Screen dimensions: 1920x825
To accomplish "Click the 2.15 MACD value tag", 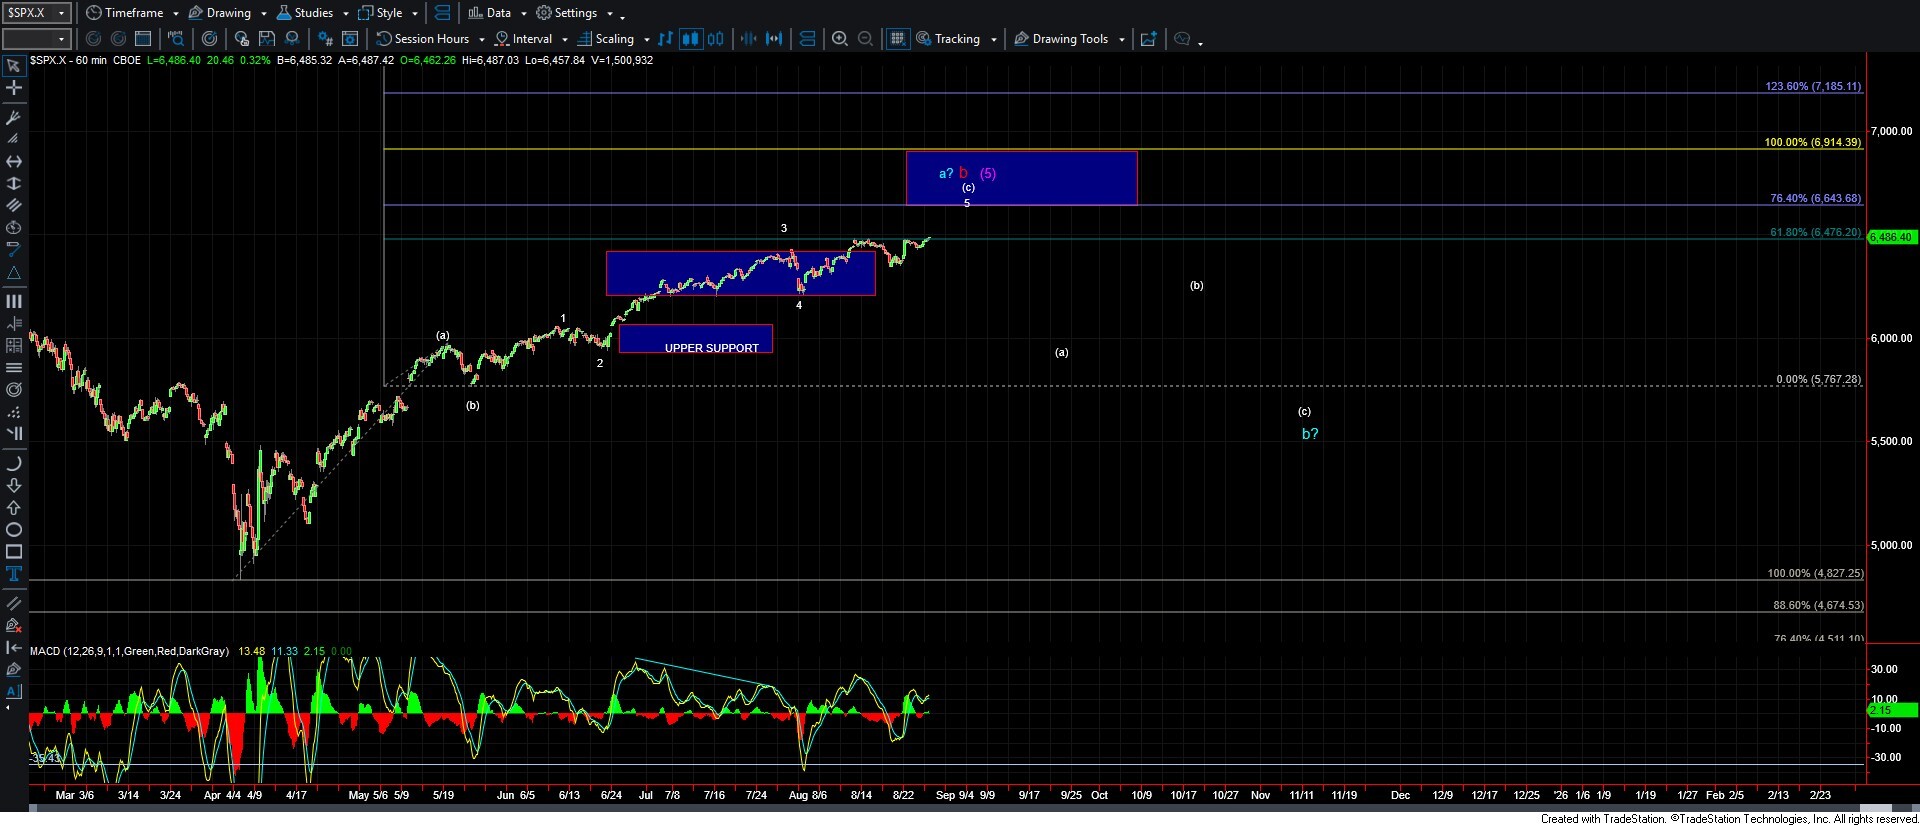I will [1891, 710].
